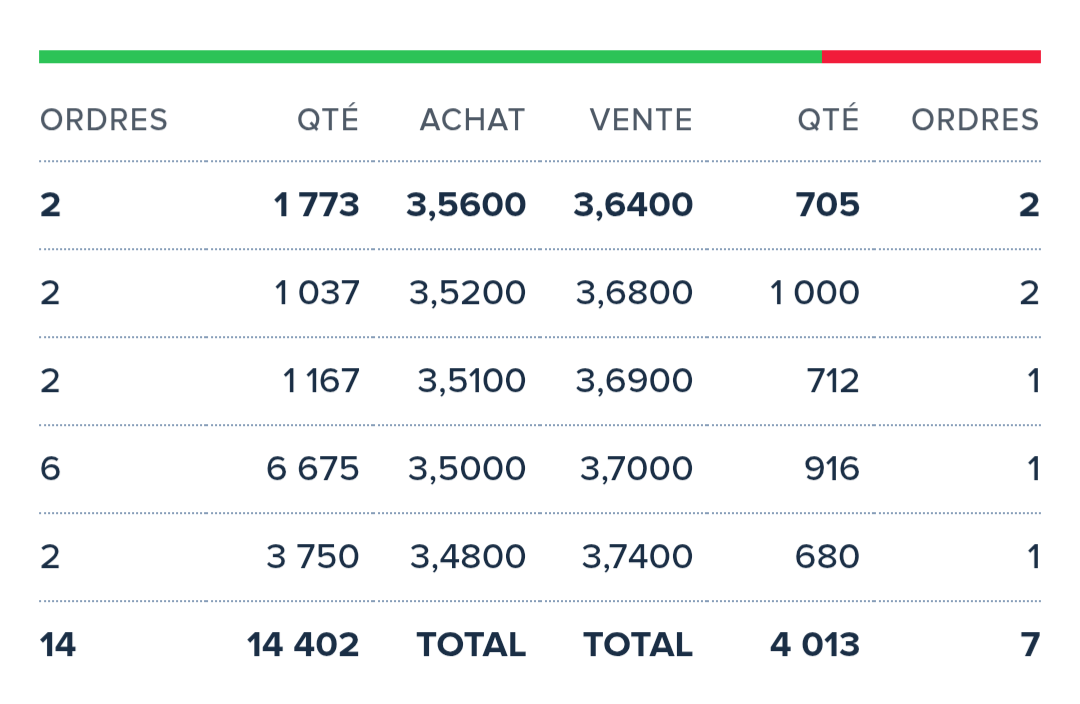The width and height of the screenshot is (1080, 704).
Task: Click the red sell portion of the bar
Action: (x=931, y=56)
